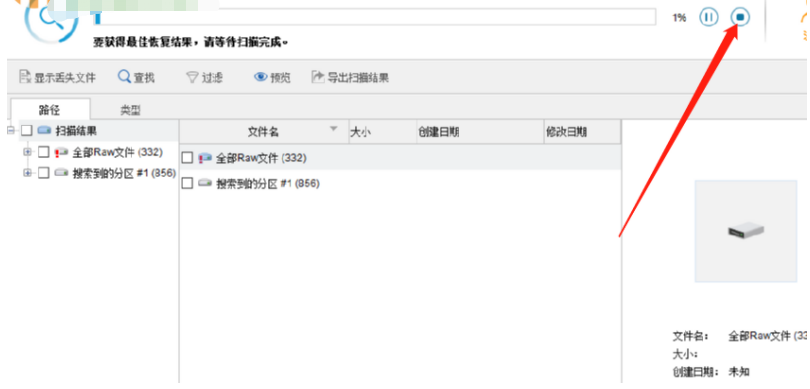Tick 搜索到的分区 #1 (856) checkbox in file list
The width and height of the screenshot is (810, 389).
(188, 183)
